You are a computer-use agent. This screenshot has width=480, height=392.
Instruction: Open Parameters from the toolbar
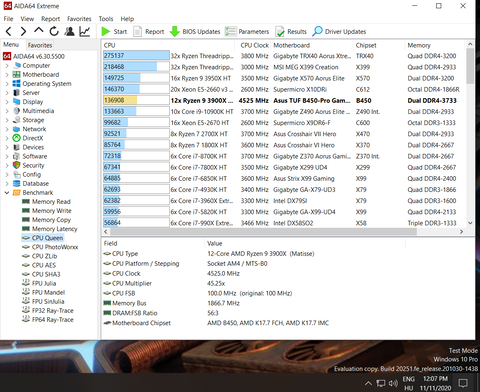(x=247, y=31)
